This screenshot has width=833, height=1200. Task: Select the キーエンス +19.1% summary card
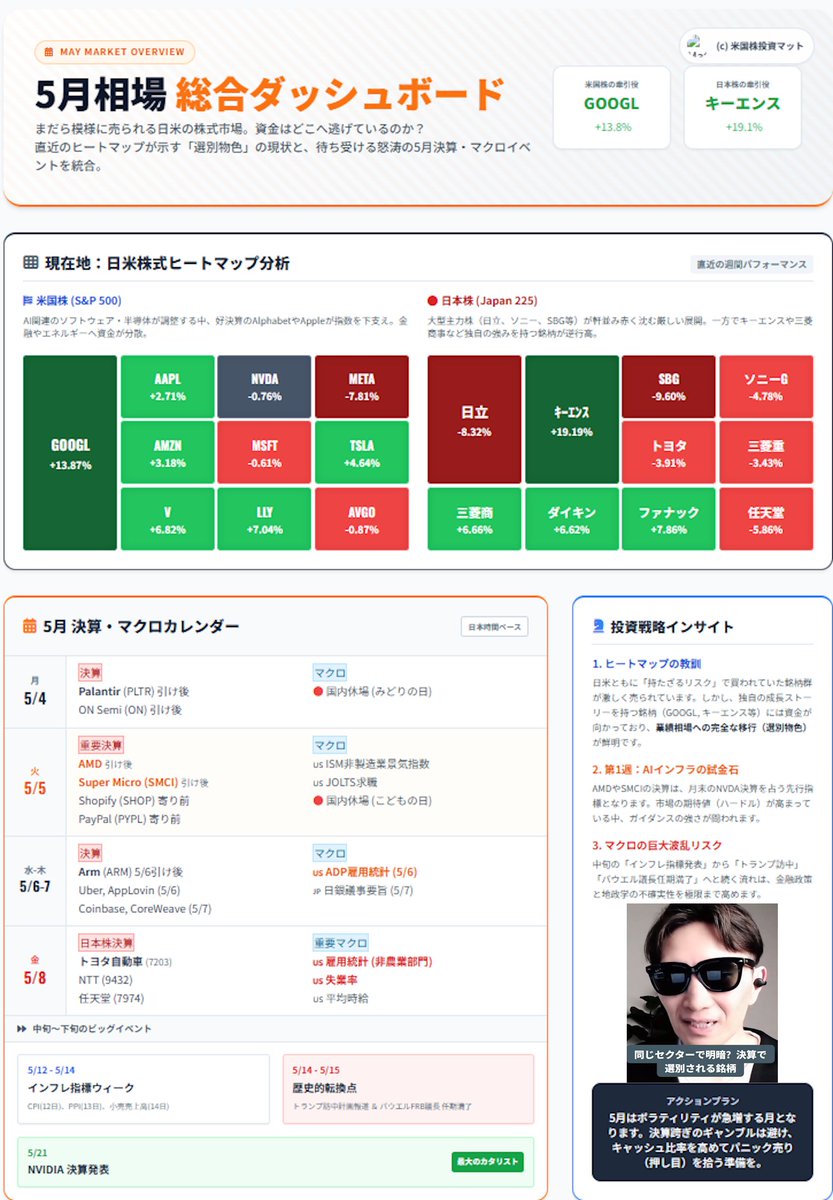pos(742,107)
